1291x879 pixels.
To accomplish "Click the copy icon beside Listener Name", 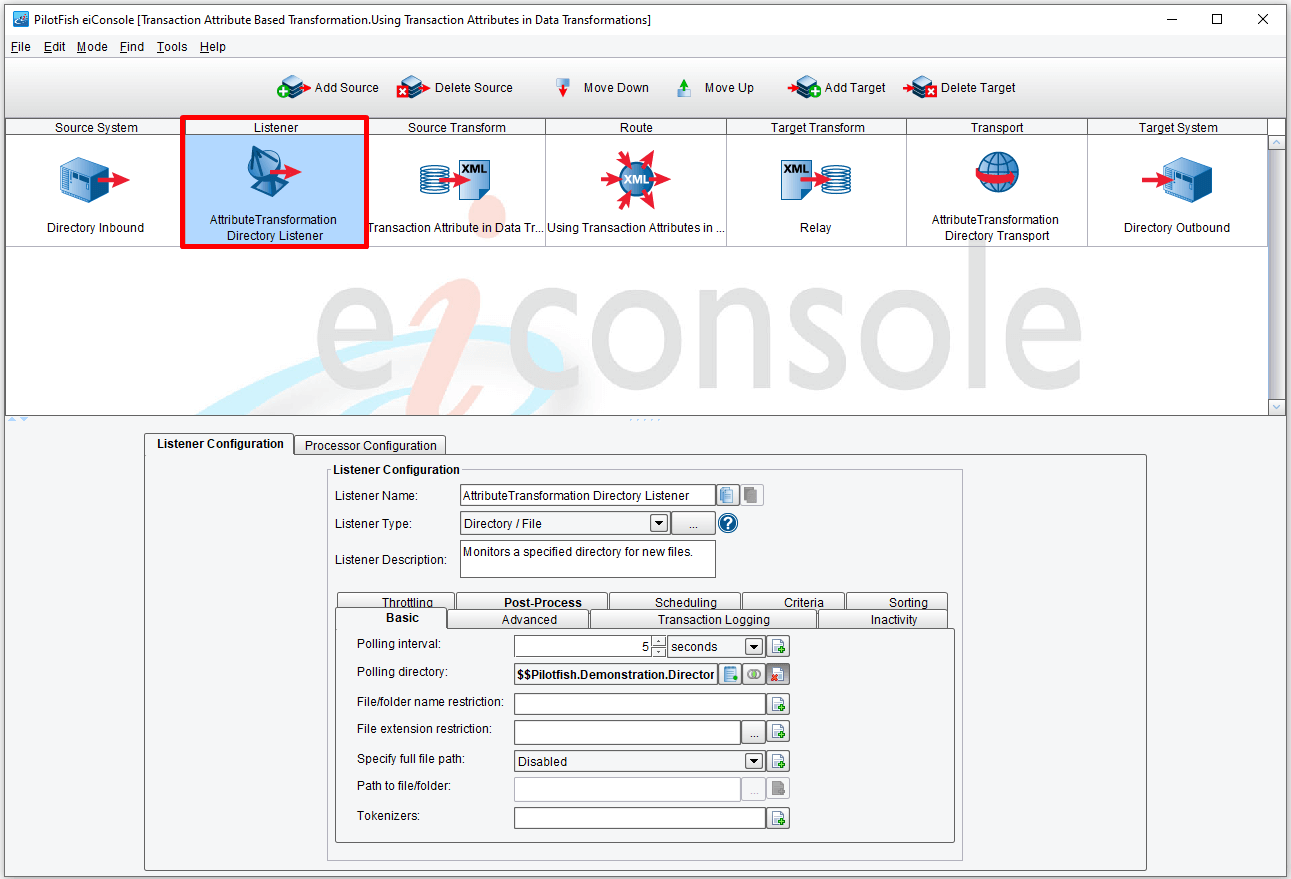I will pos(728,495).
